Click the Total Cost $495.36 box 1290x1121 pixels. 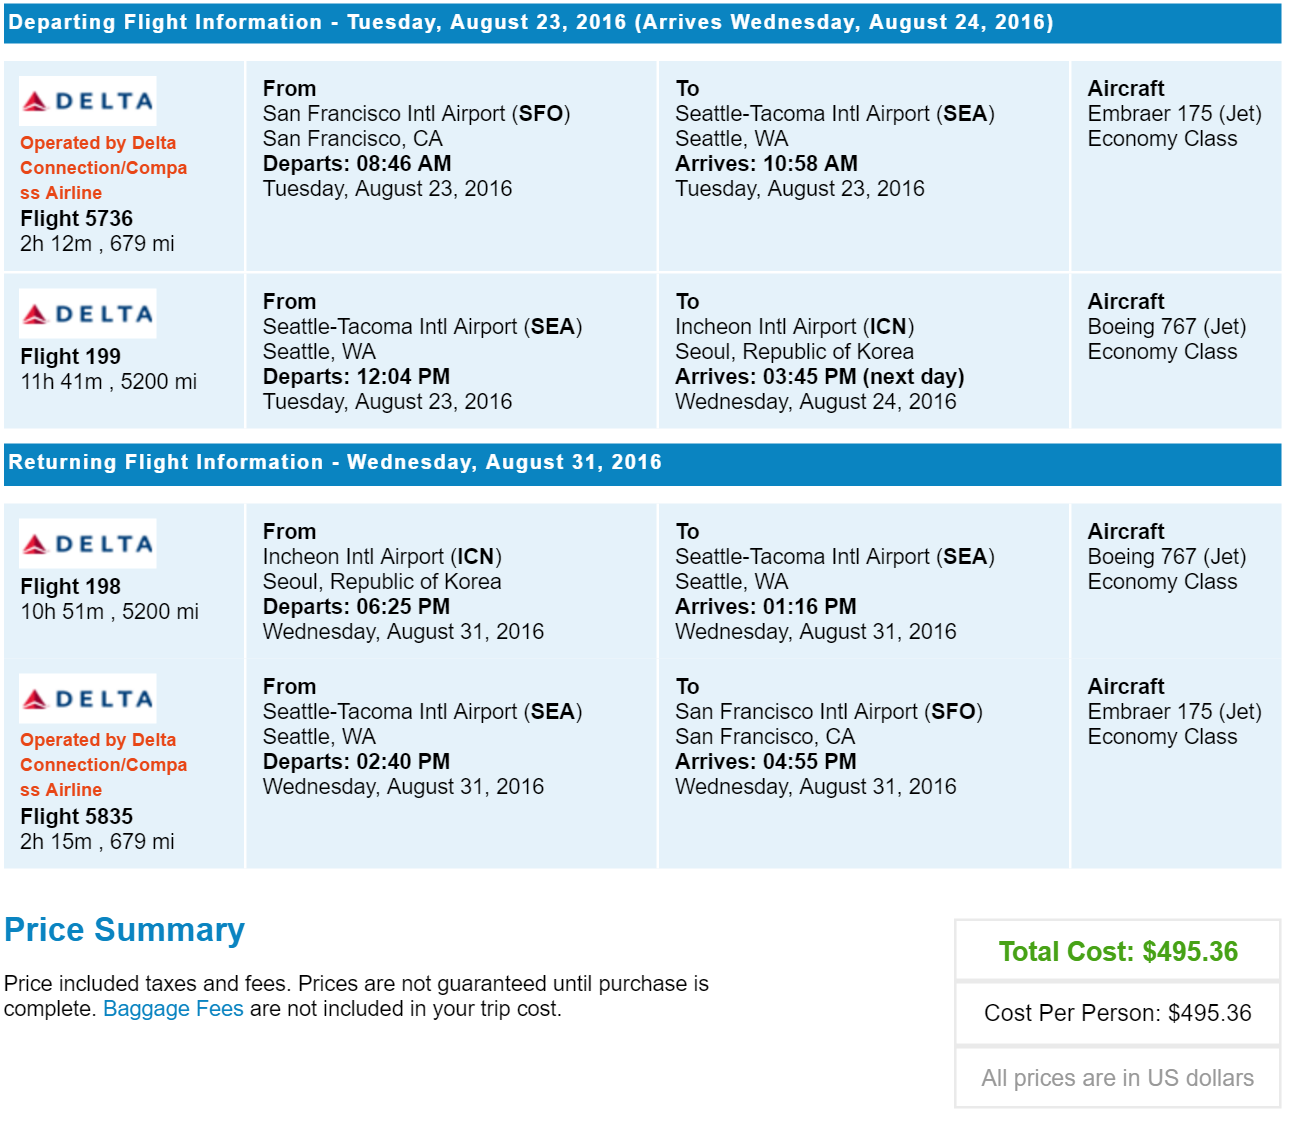pos(1118,951)
